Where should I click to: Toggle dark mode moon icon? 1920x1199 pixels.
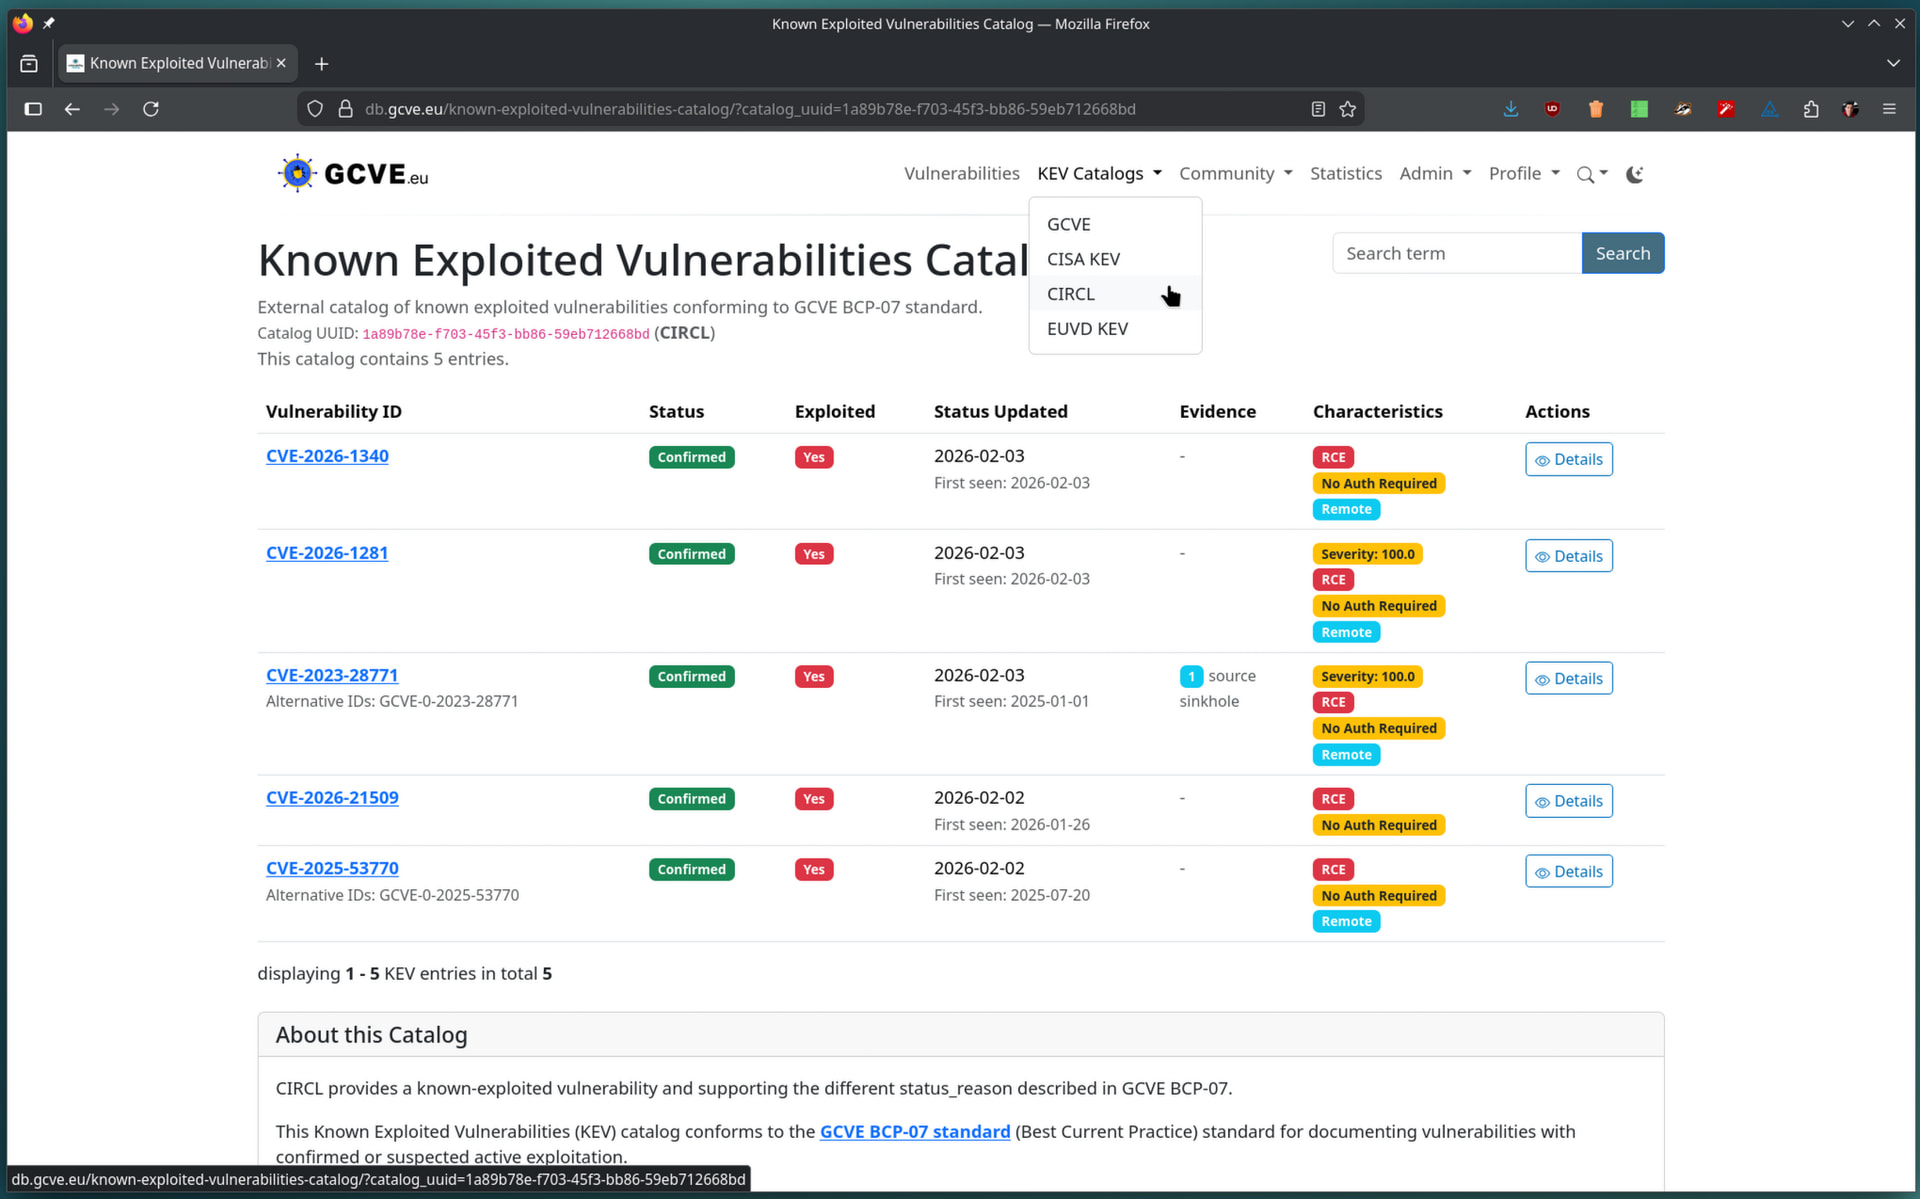click(x=1634, y=174)
